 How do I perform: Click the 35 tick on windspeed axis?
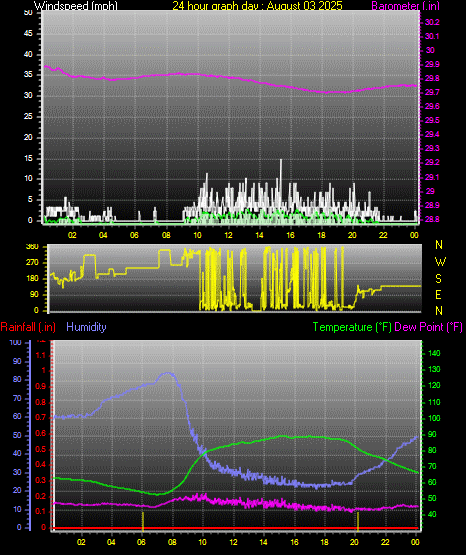click(x=28, y=75)
